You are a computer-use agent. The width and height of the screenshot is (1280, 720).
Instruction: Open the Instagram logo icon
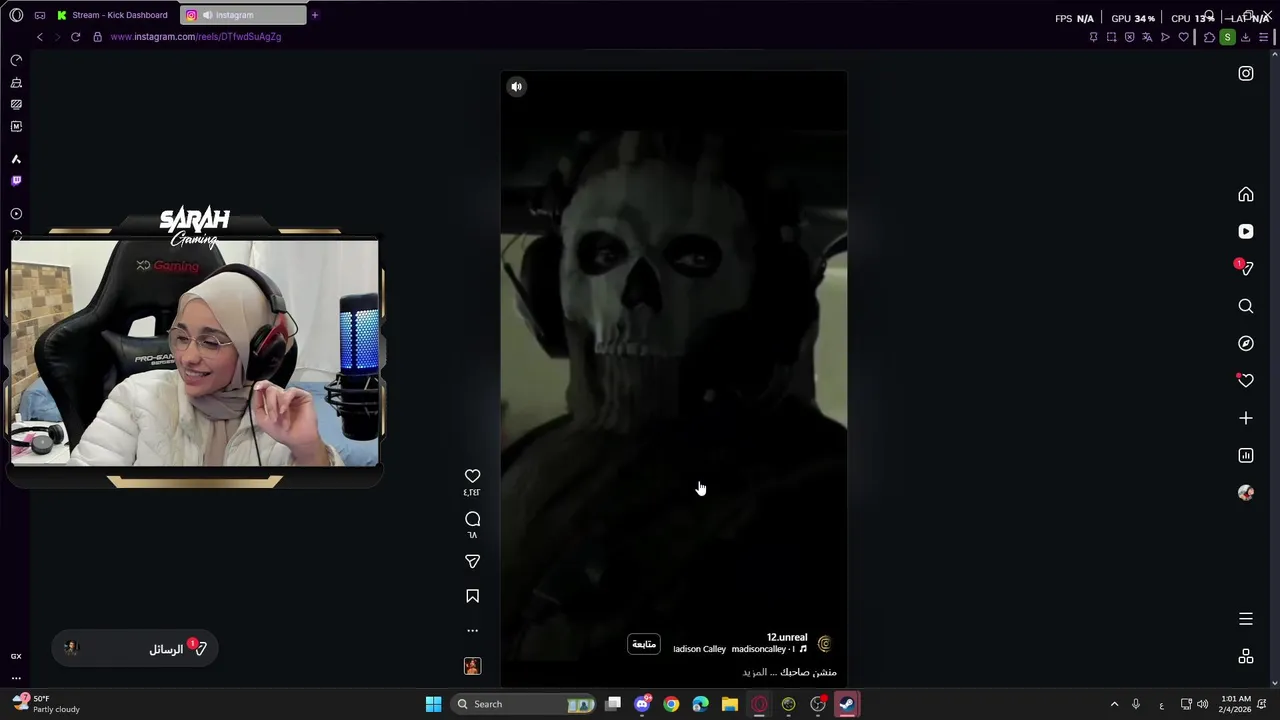pos(1245,73)
